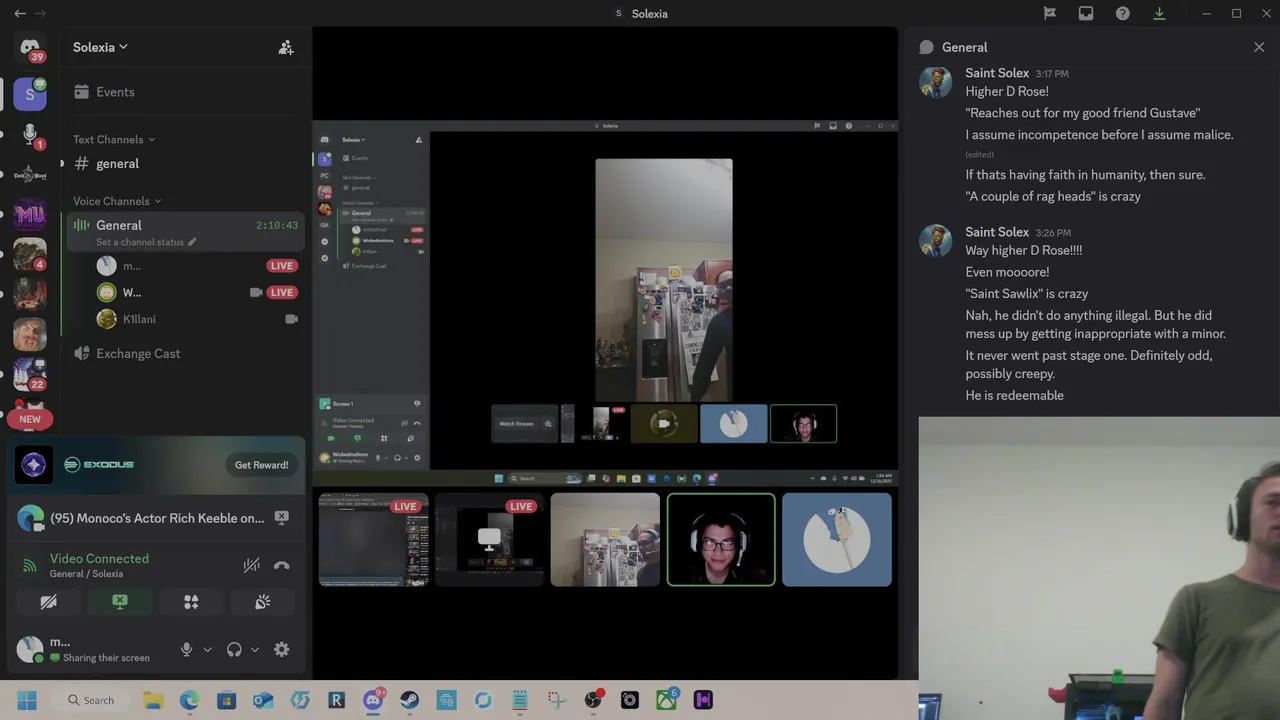
Task: Open the soundboard icon
Action: tap(263, 602)
